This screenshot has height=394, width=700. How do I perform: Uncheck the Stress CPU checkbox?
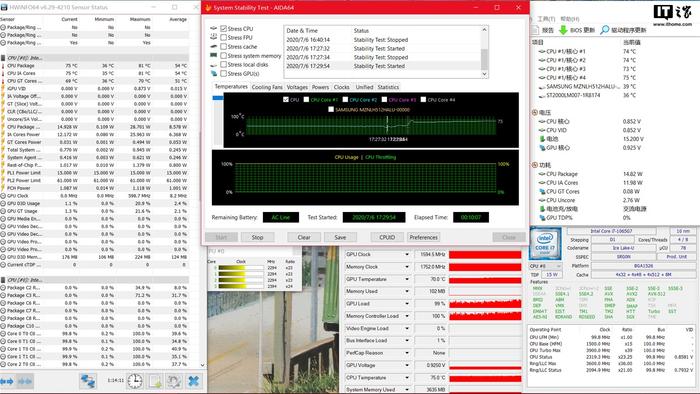(x=224, y=29)
